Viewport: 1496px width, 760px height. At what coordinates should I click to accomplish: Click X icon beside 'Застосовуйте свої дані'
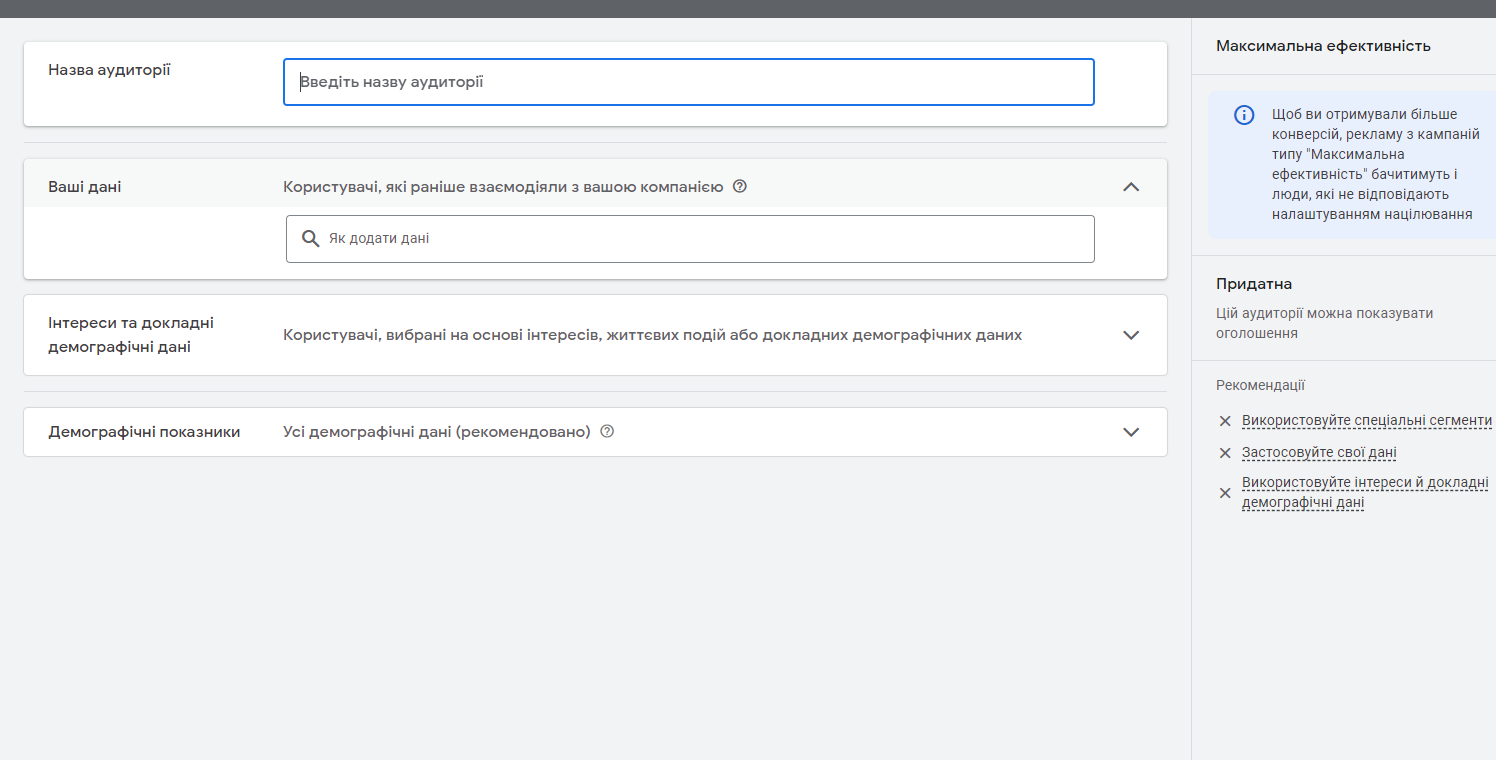tap(1225, 453)
